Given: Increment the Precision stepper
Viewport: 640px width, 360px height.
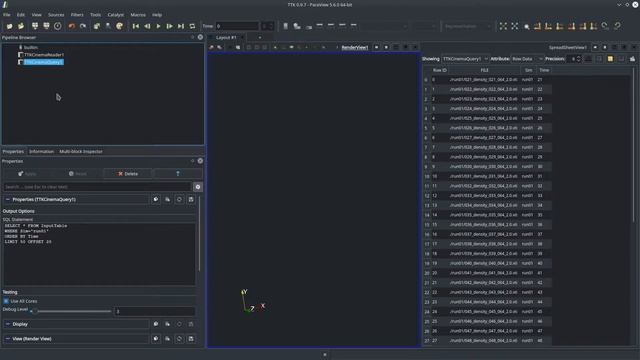Looking at the screenshot, I should pos(578,57).
